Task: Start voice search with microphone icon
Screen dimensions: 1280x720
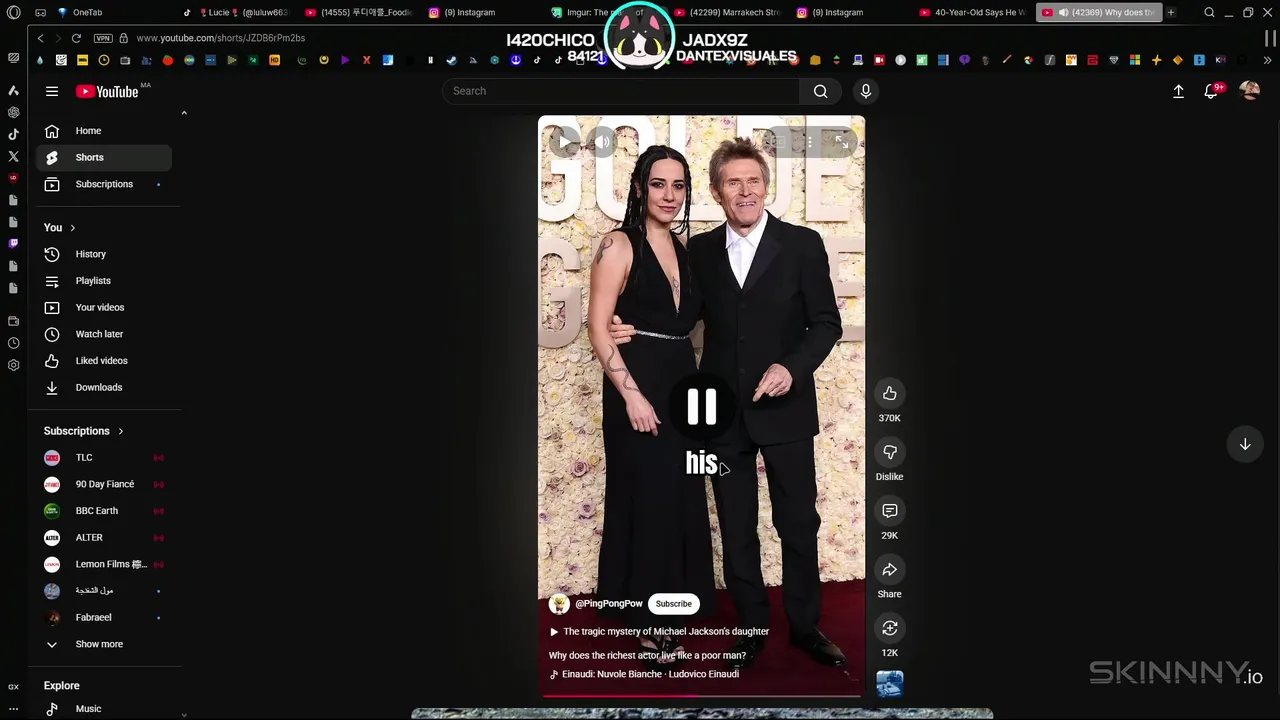Action: point(866,91)
